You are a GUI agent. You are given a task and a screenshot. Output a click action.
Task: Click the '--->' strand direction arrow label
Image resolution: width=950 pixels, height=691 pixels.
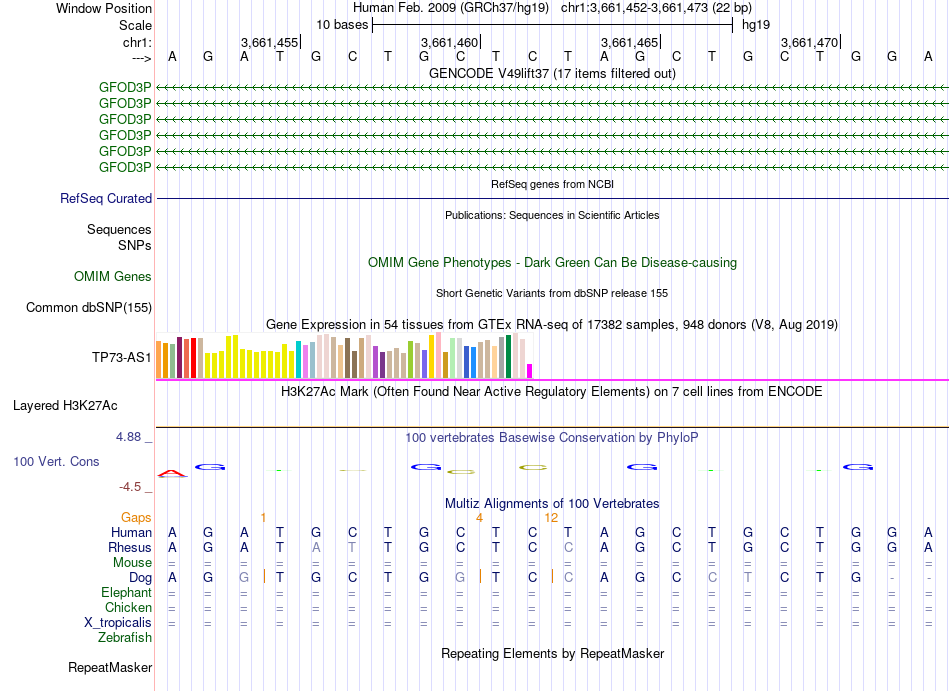[141, 58]
